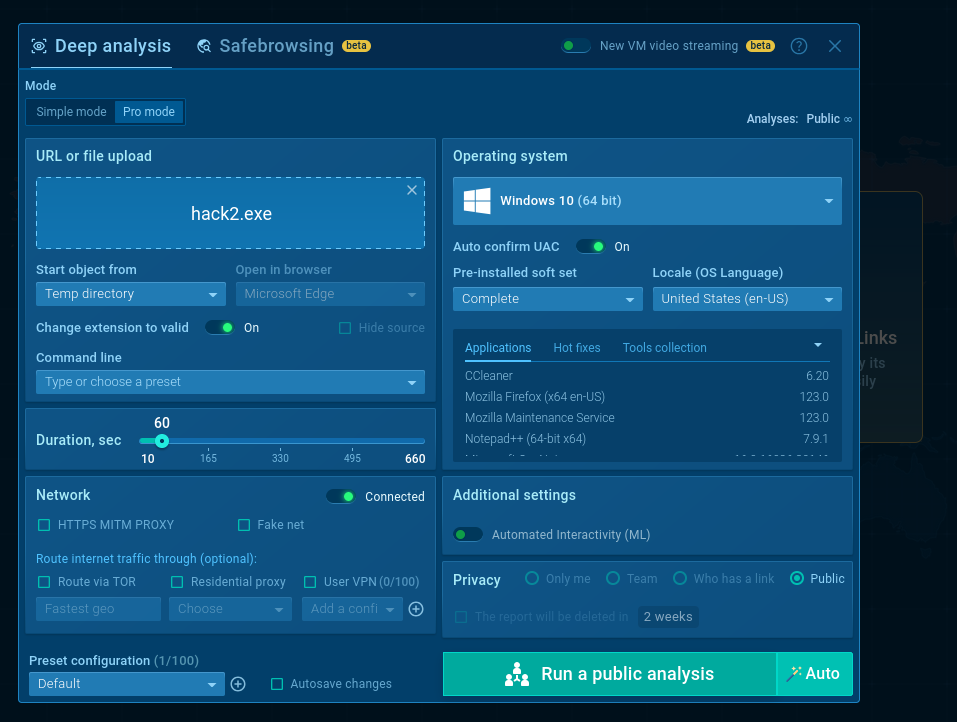Enable Automated Interactivity (ML) switch

[468, 535]
